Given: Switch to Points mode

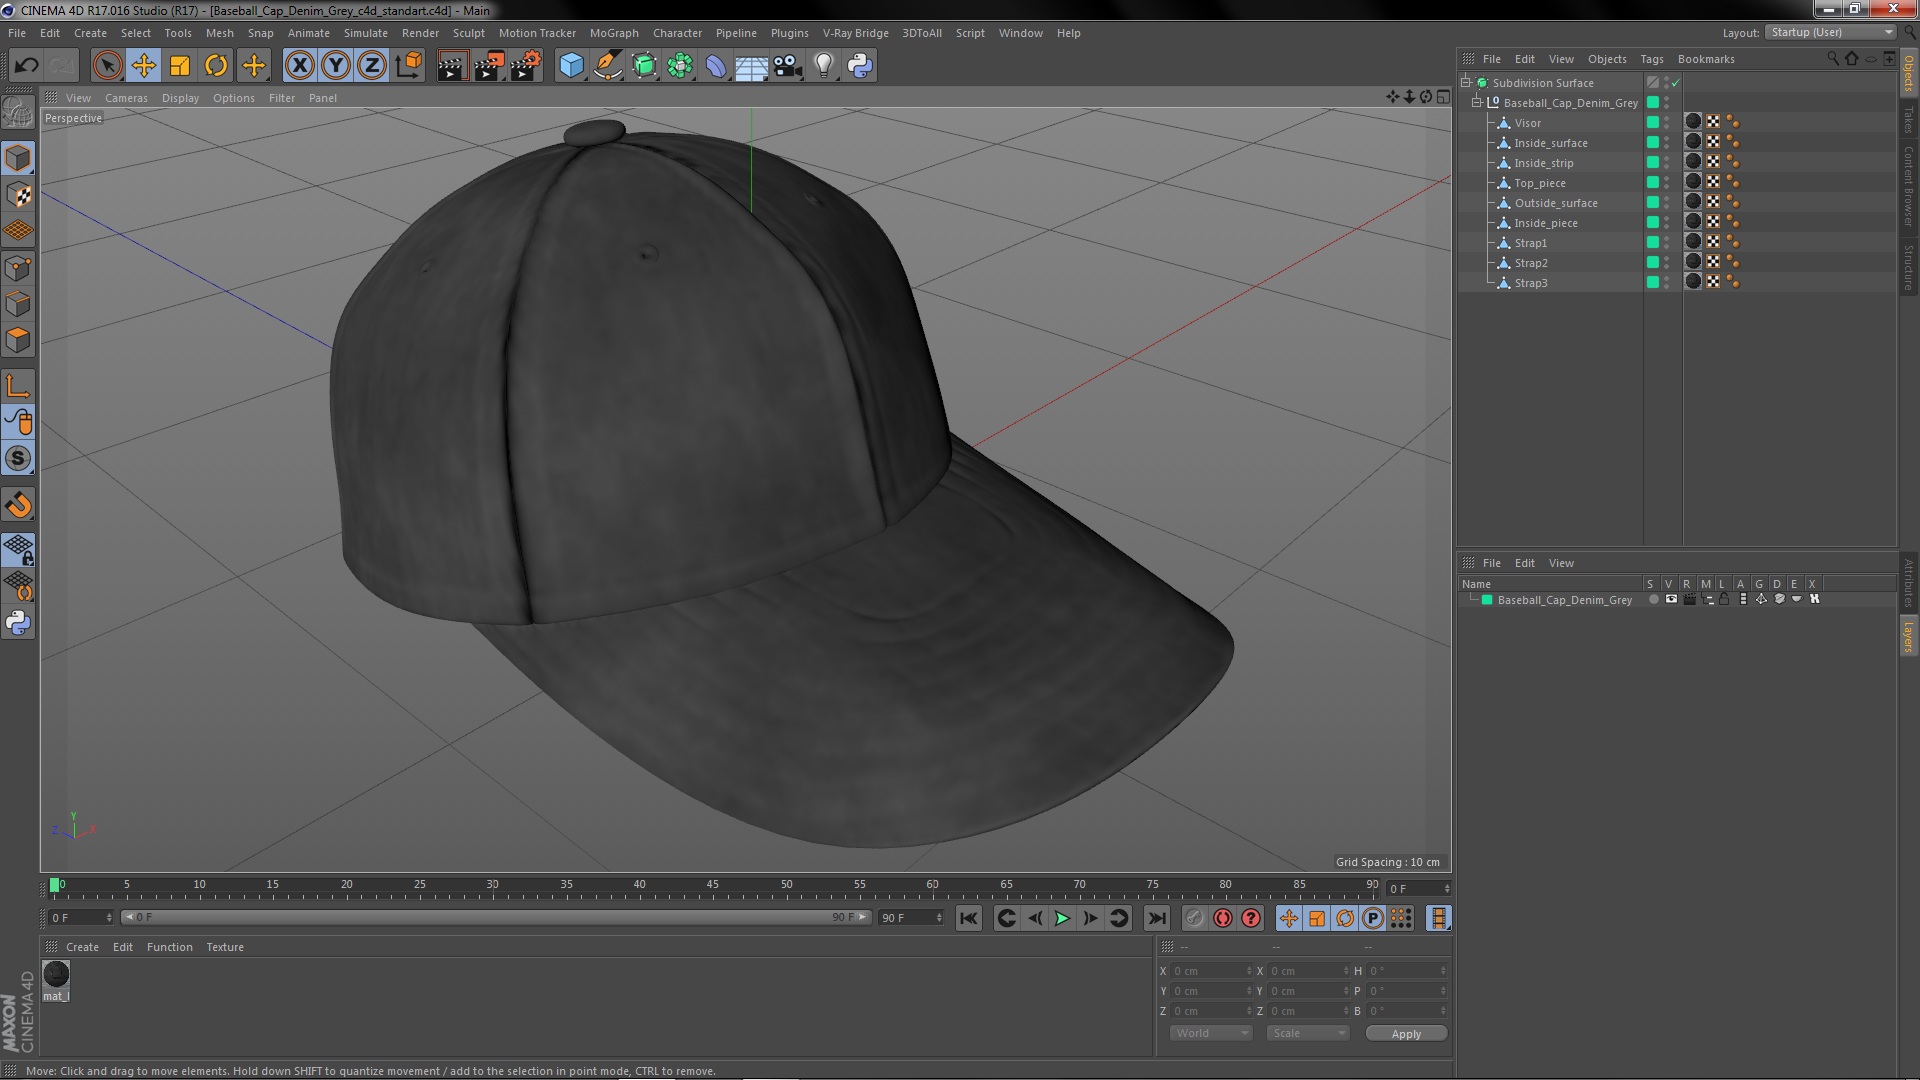Looking at the screenshot, I should [x=18, y=268].
